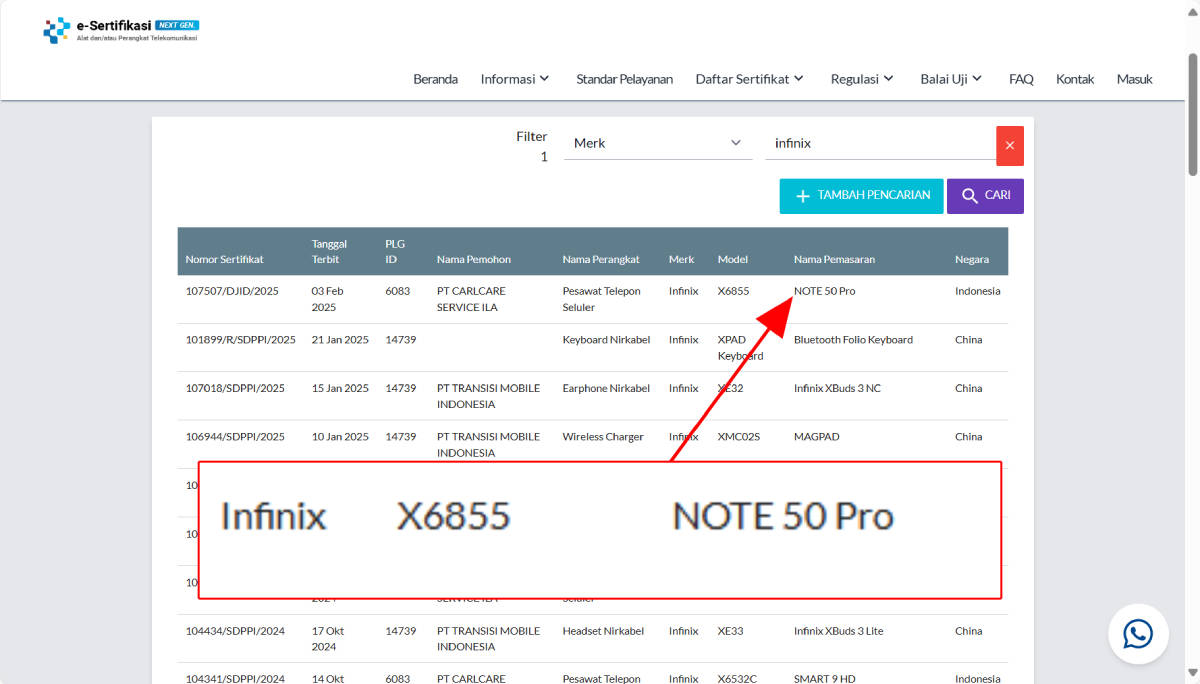Open the FAQ page
The image size is (1200, 684).
point(1021,79)
